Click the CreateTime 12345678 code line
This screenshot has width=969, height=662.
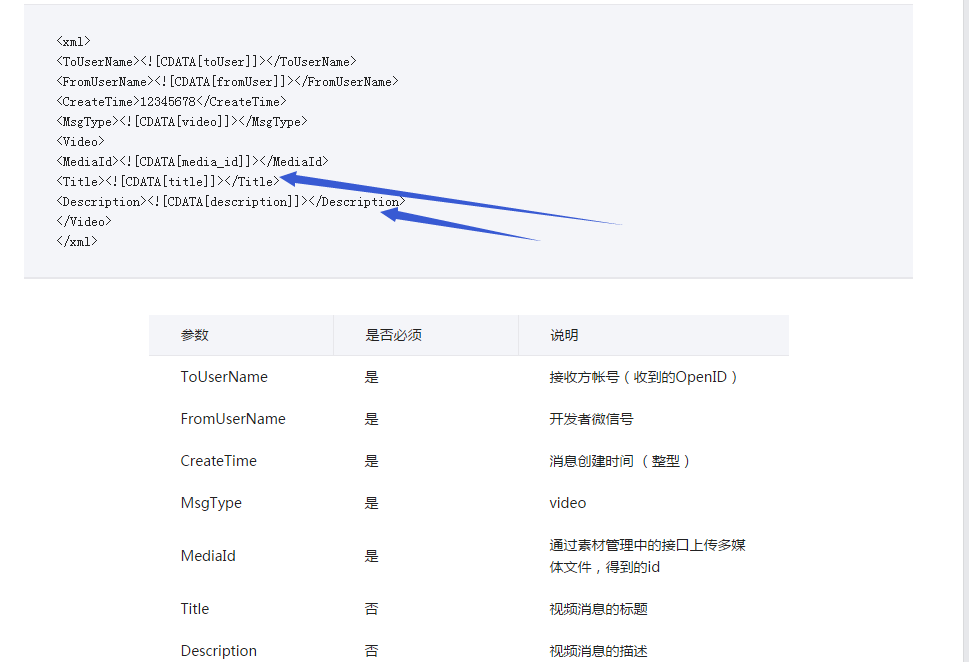171,101
